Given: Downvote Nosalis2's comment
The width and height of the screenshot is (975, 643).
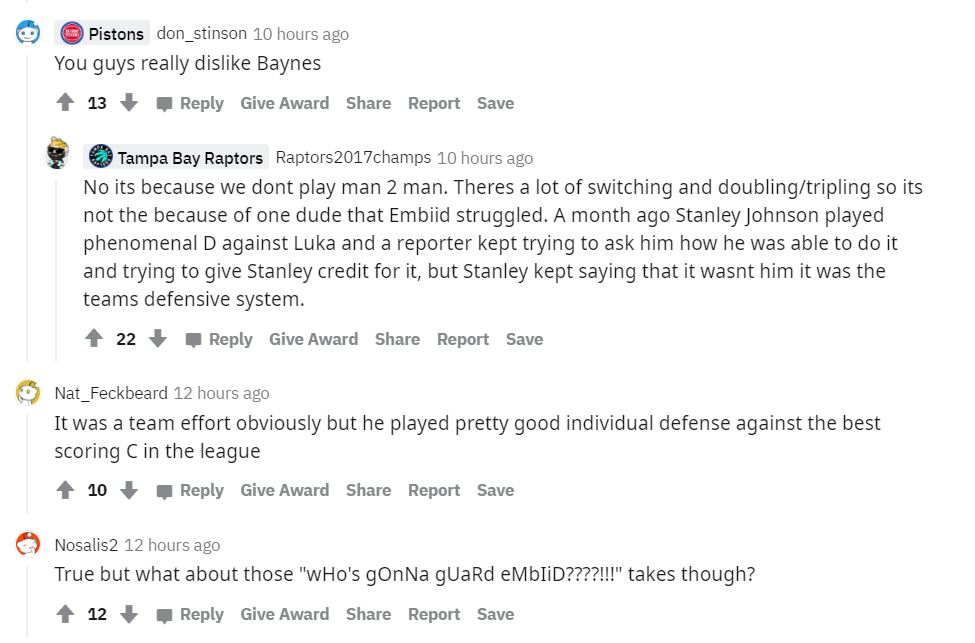Looking at the screenshot, I should [x=129, y=614].
